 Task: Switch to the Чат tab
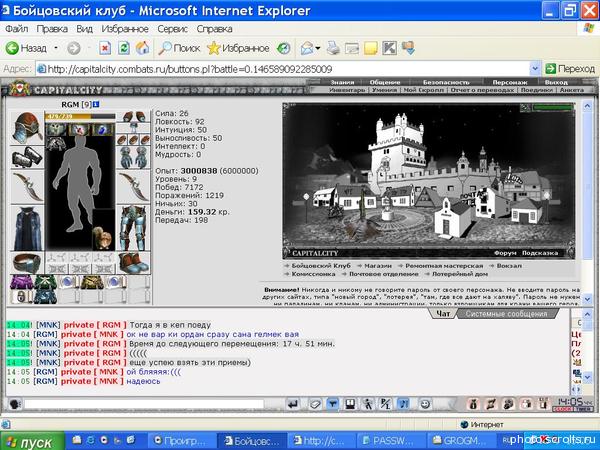click(x=443, y=314)
